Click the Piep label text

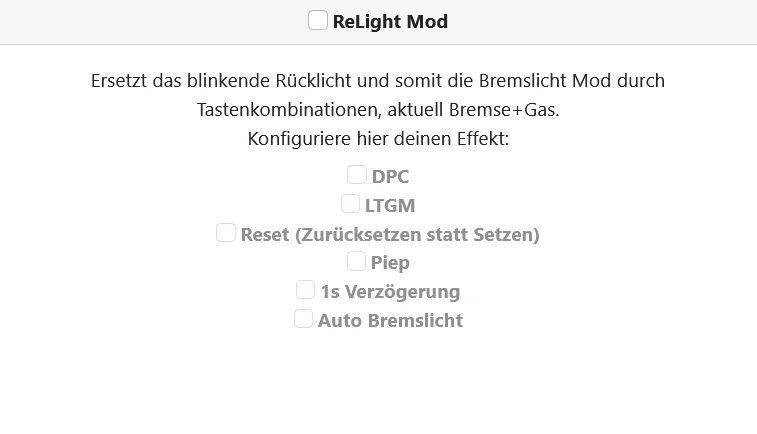390,263
